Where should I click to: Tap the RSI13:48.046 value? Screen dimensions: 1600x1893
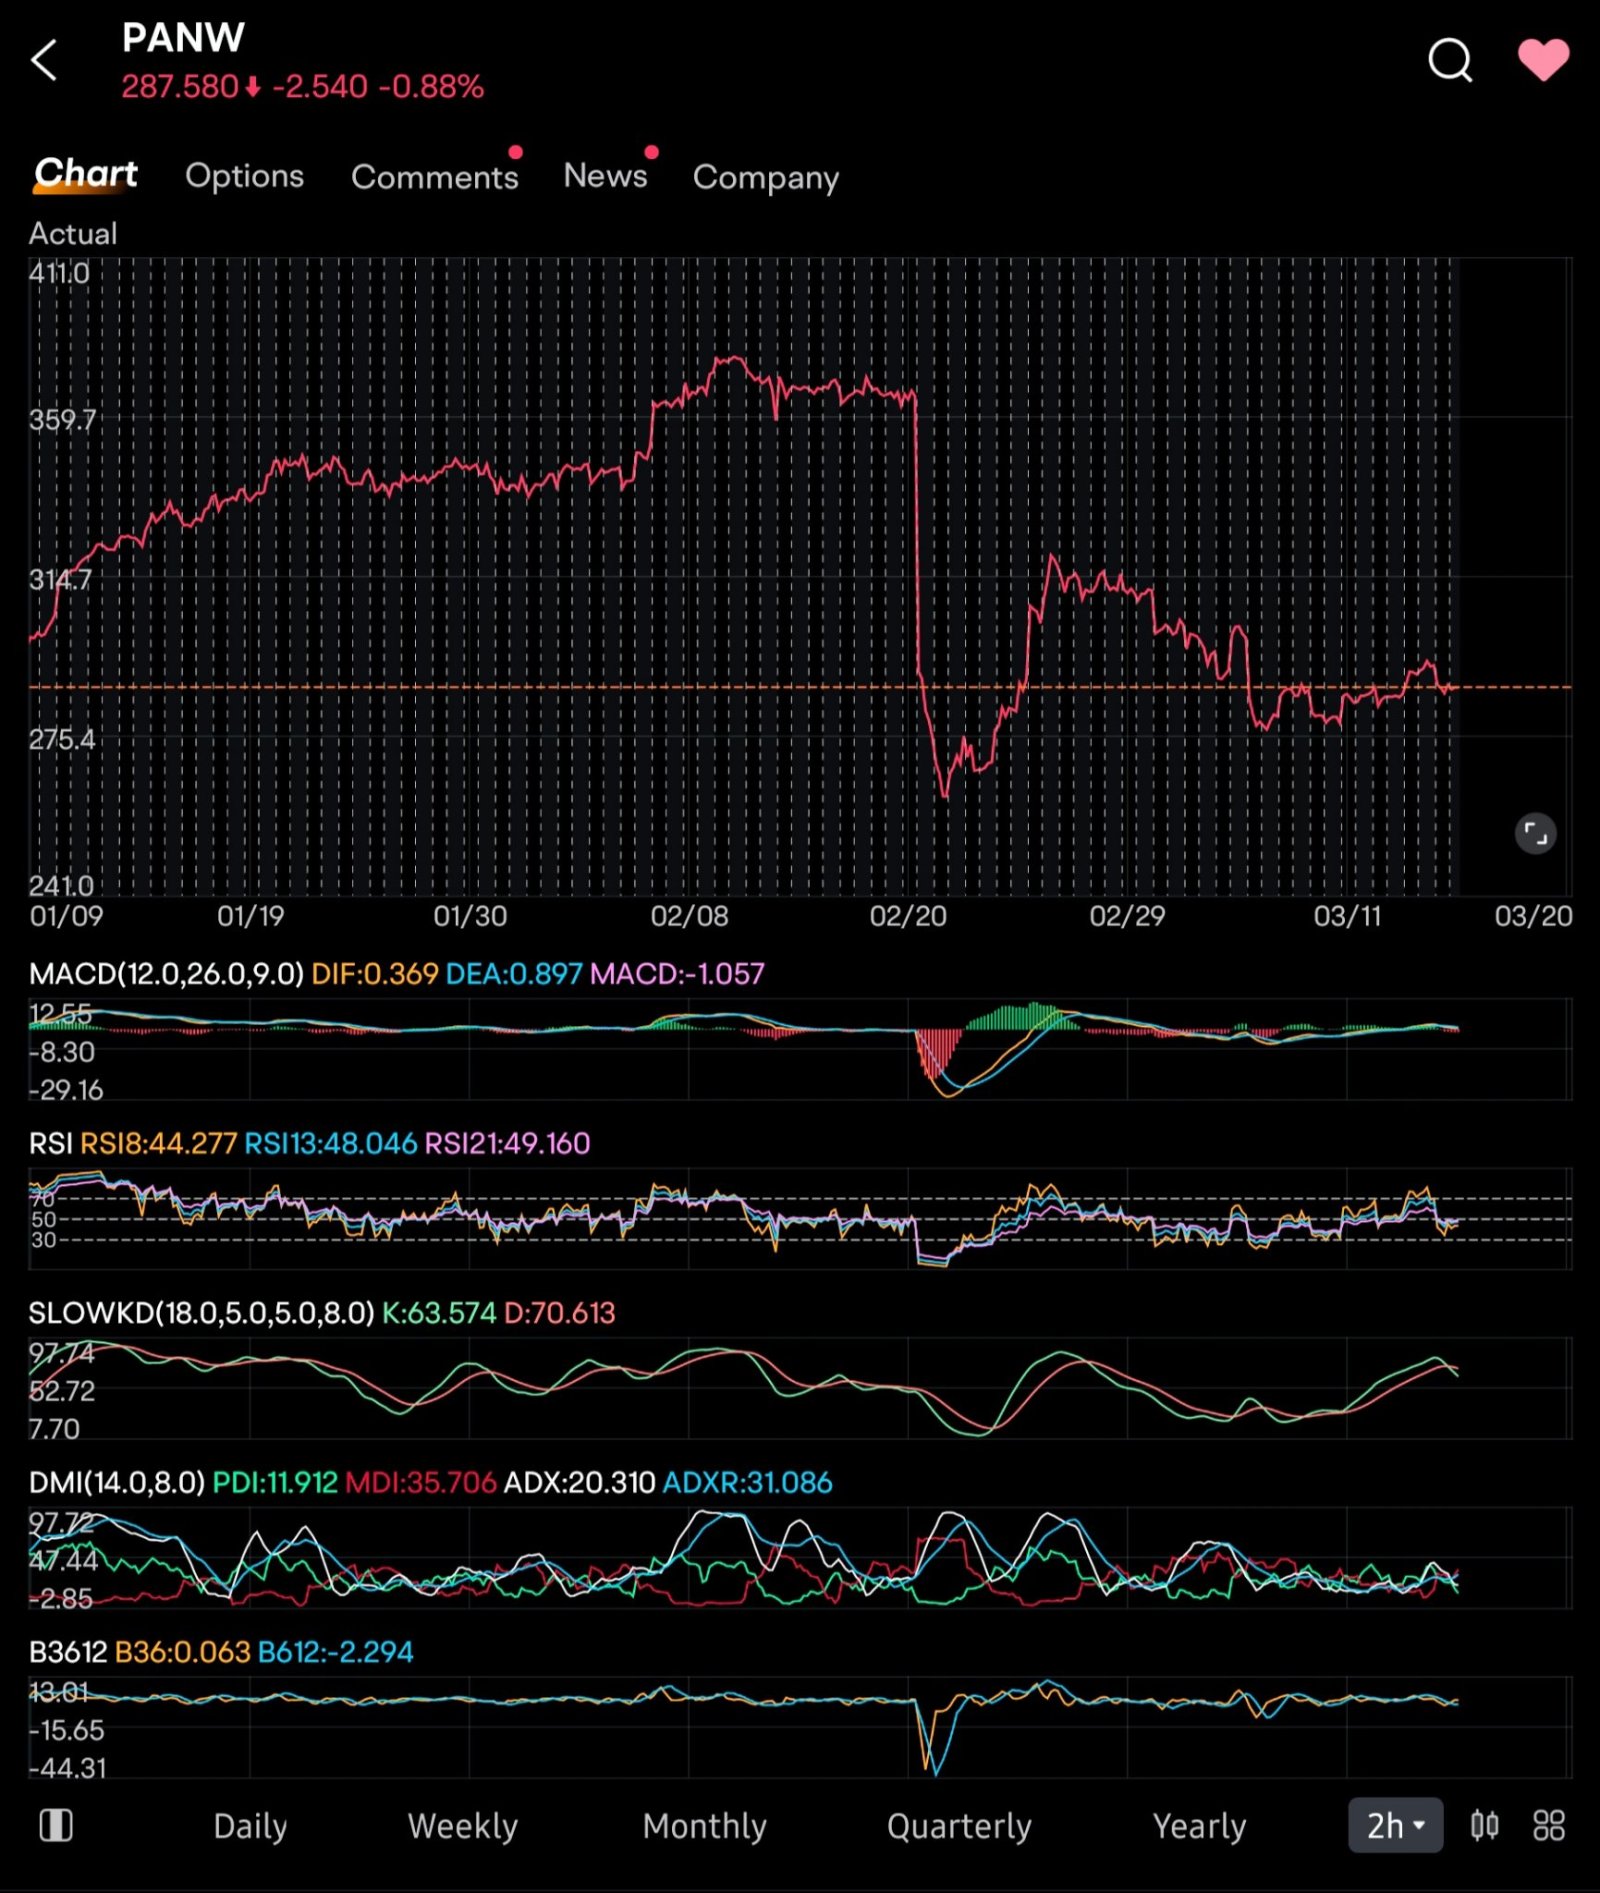point(331,1143)
